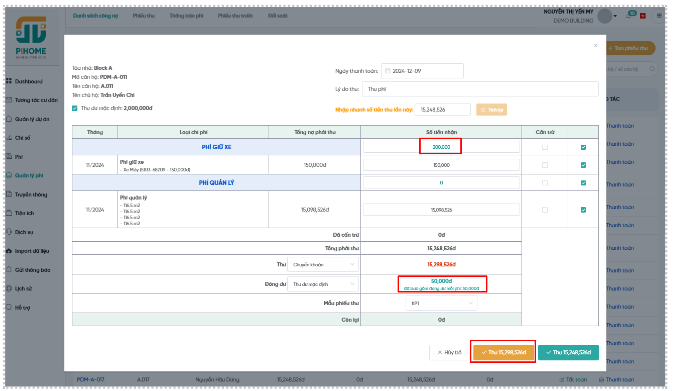Toggle the Thu dư mặc định checkbox
The height and width of the screenshot is (391, 673).
click(x=75, y=108)
